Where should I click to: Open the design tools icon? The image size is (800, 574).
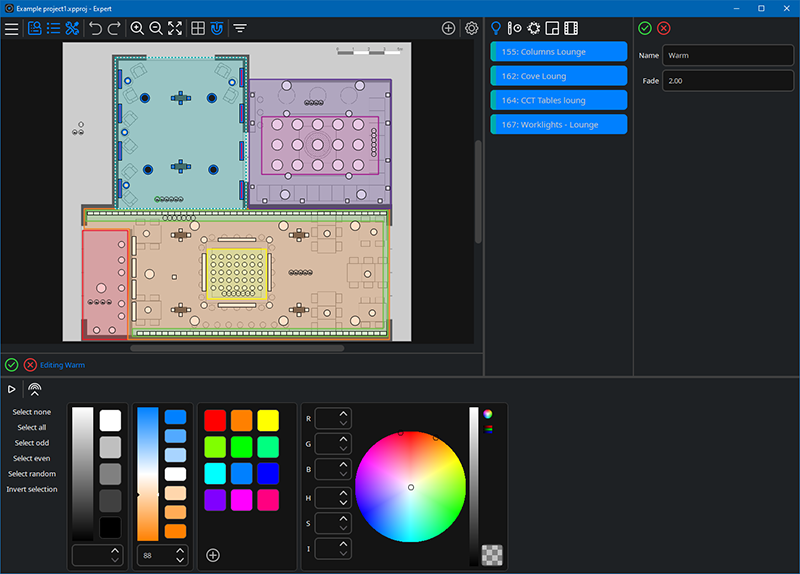(x=72, y=29)
